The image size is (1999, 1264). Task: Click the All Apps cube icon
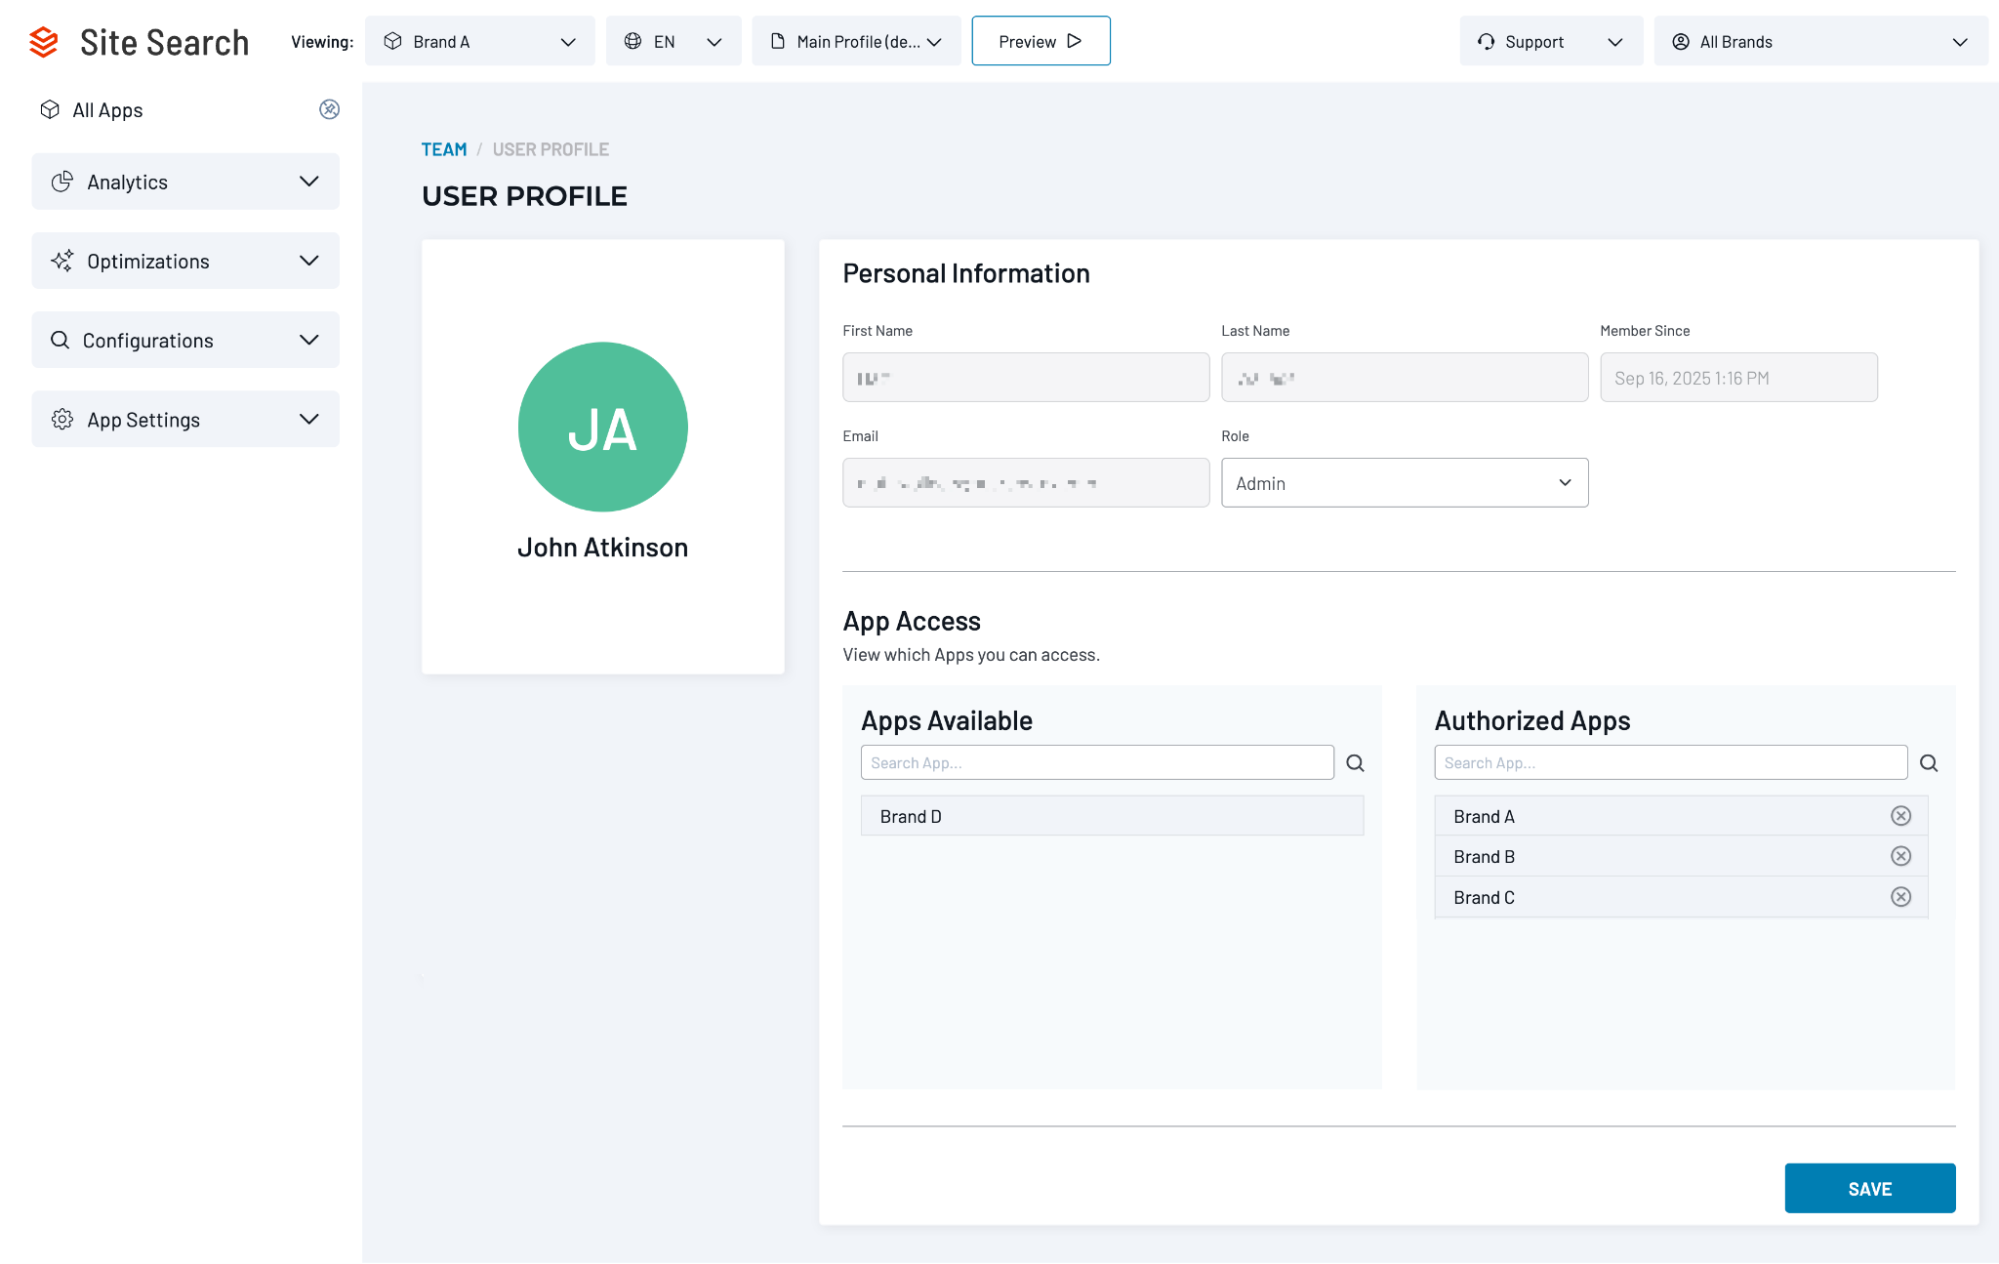[50, 110]
